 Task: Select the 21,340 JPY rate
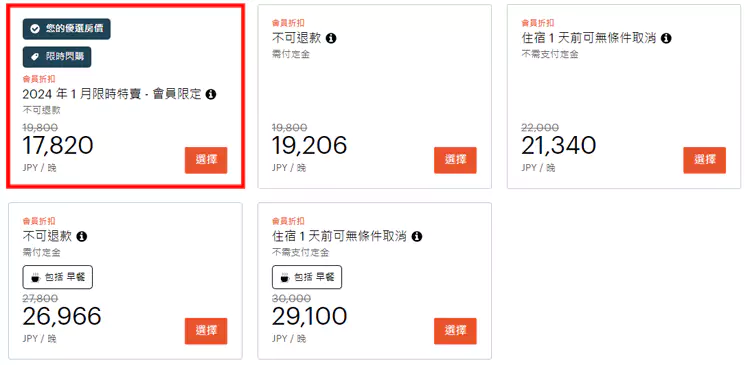tap(705, 160)
